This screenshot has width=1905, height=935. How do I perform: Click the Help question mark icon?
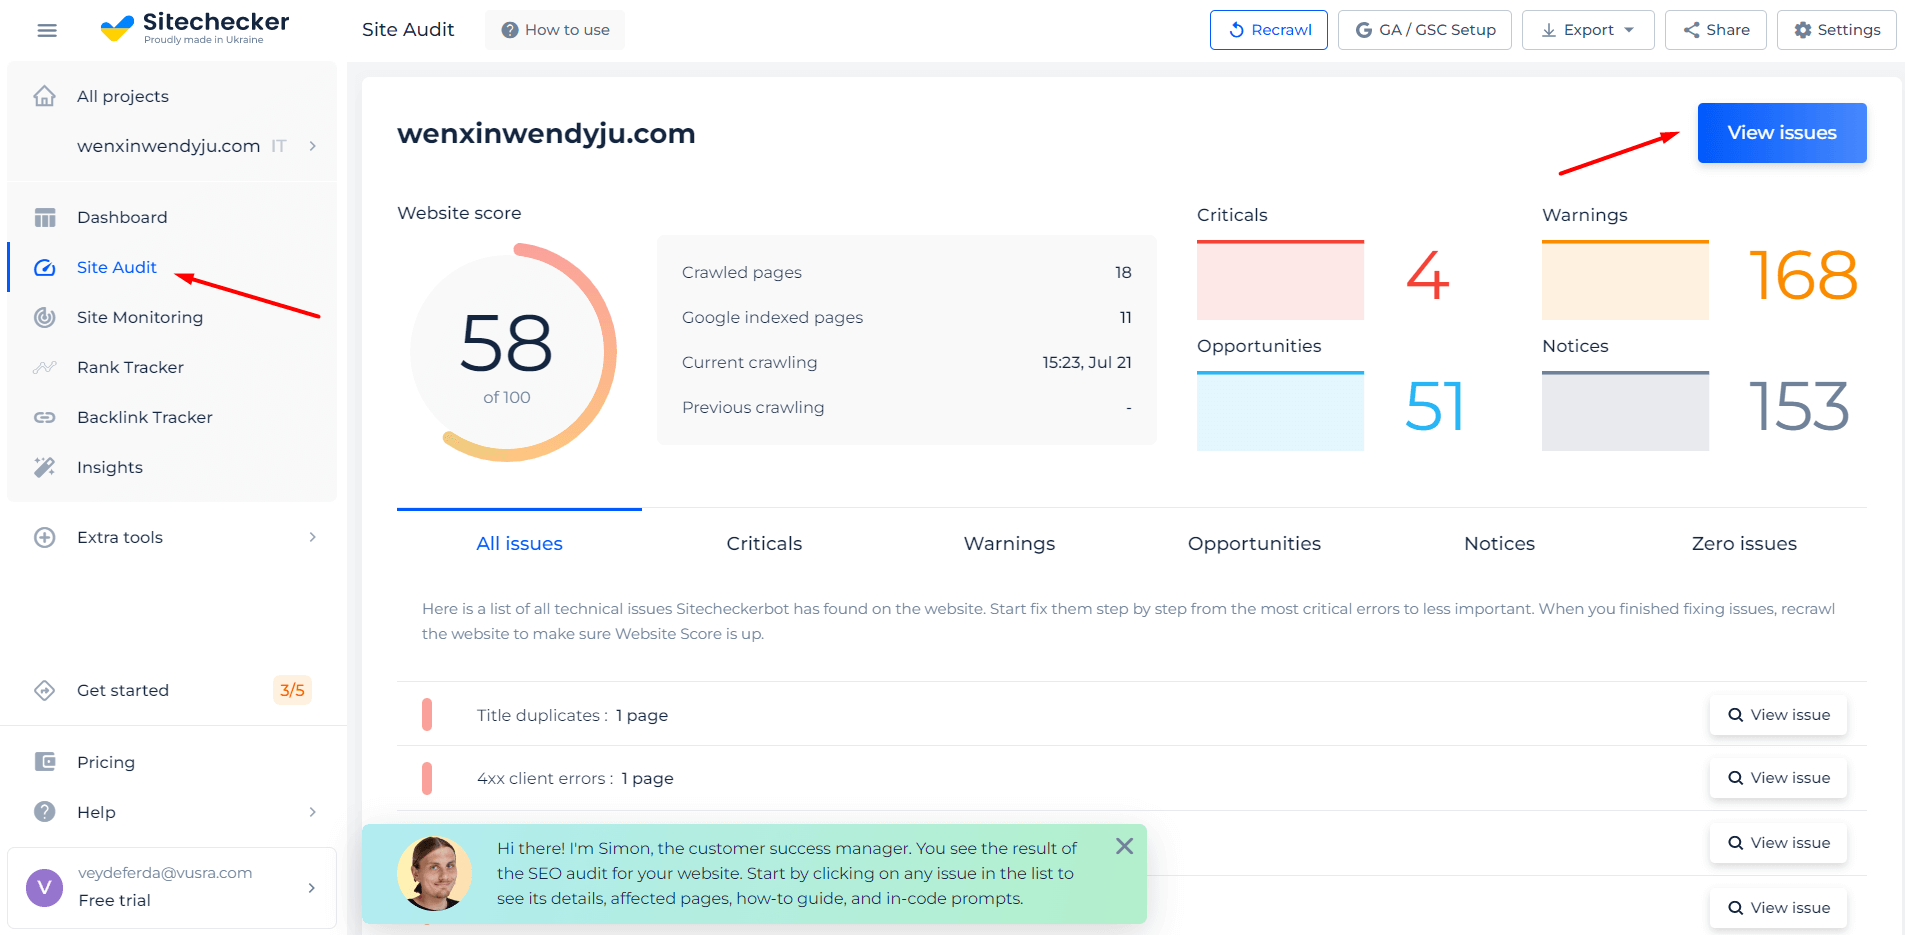point(45,812)
